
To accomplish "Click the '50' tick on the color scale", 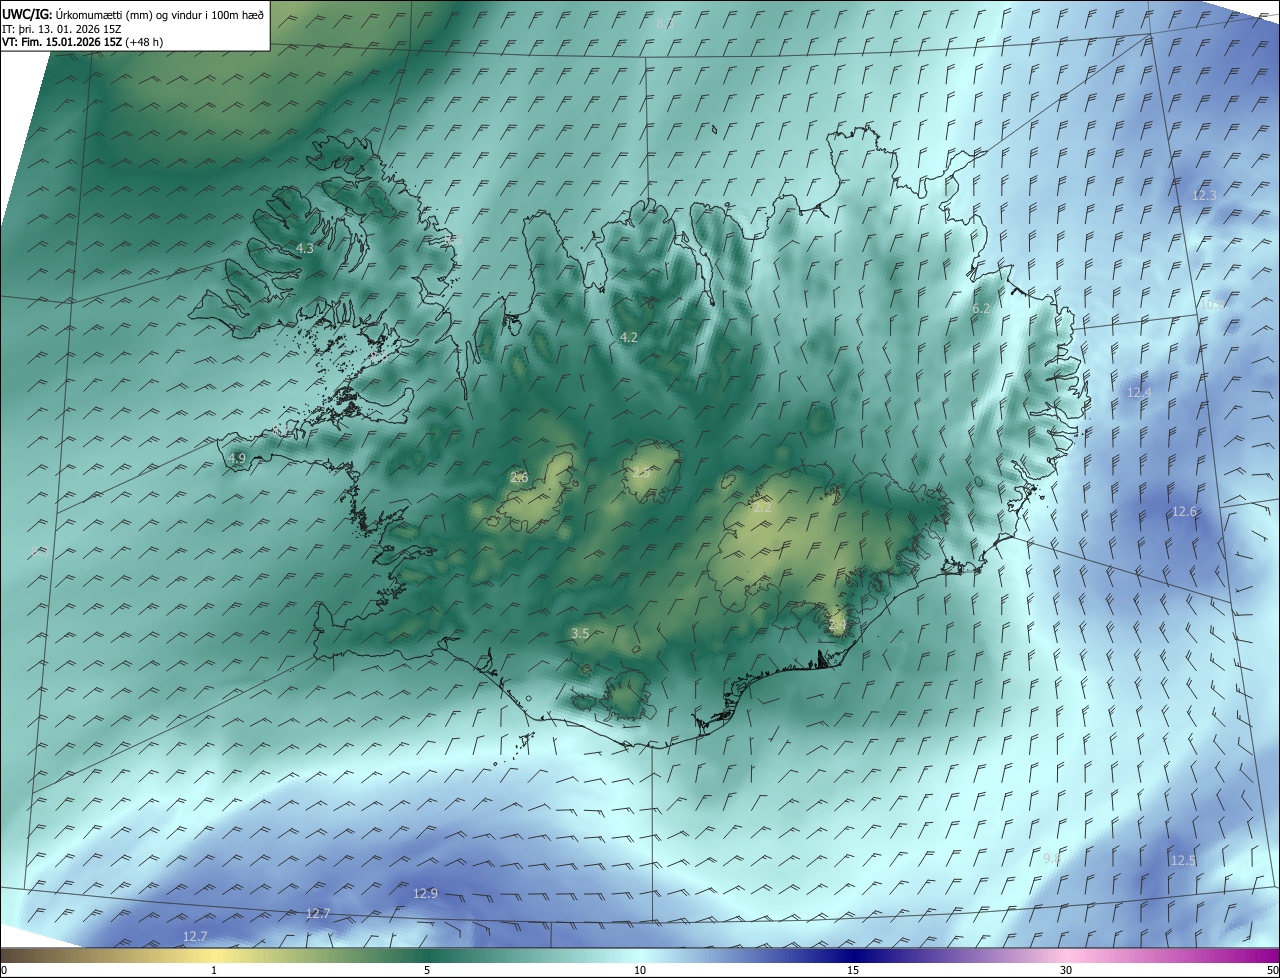I will 1272,970.
